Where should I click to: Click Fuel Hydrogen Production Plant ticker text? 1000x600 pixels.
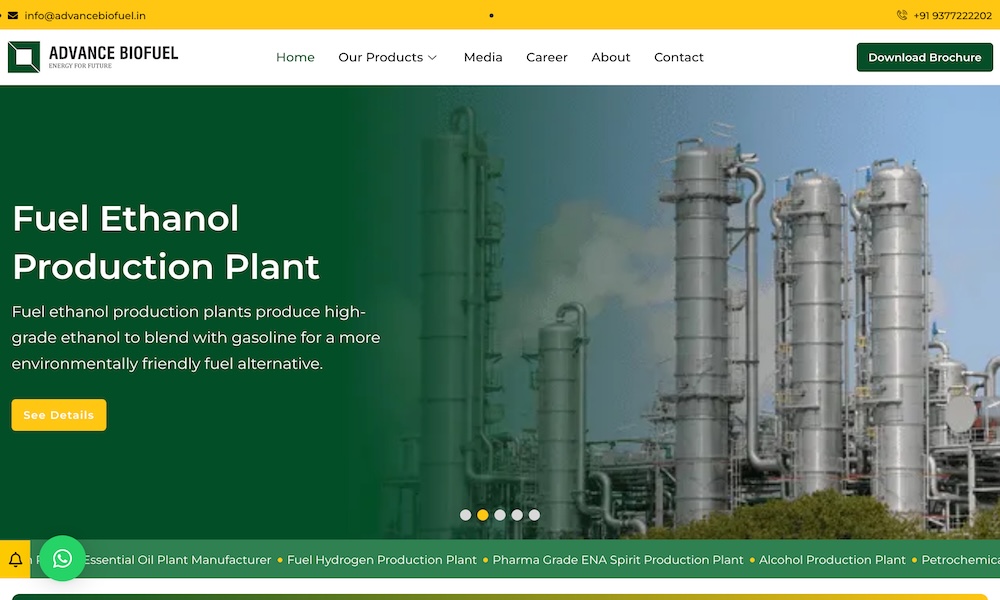(x=382, y=560)
